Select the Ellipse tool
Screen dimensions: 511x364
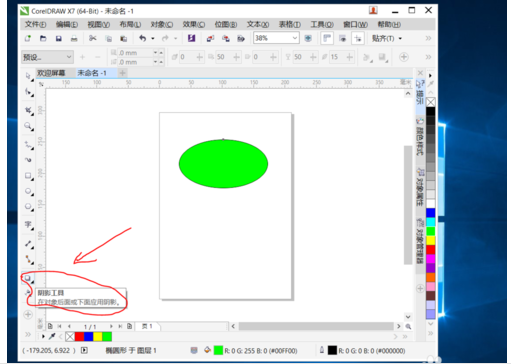[x=28, y=191]
